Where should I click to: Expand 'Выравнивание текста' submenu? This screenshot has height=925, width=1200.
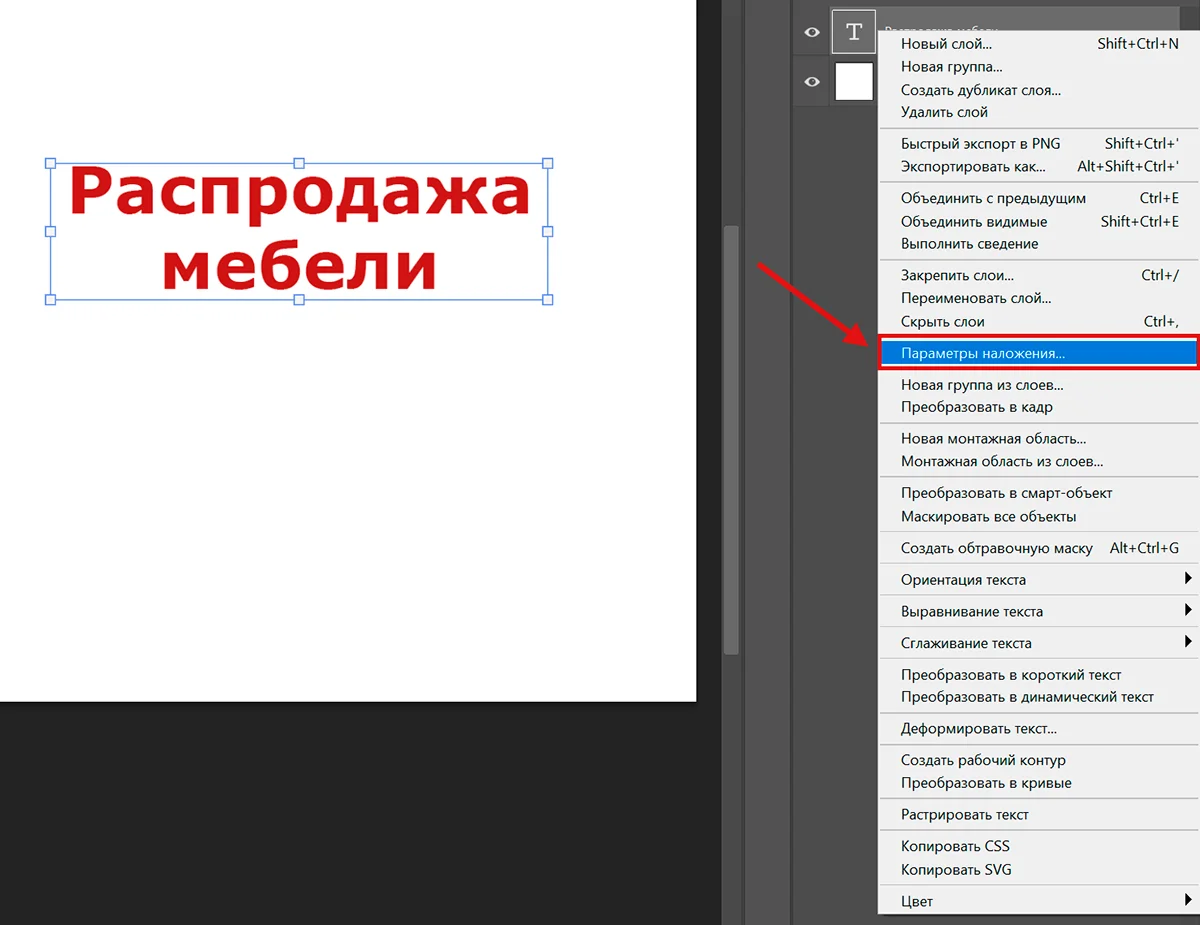coord(1038,611)
